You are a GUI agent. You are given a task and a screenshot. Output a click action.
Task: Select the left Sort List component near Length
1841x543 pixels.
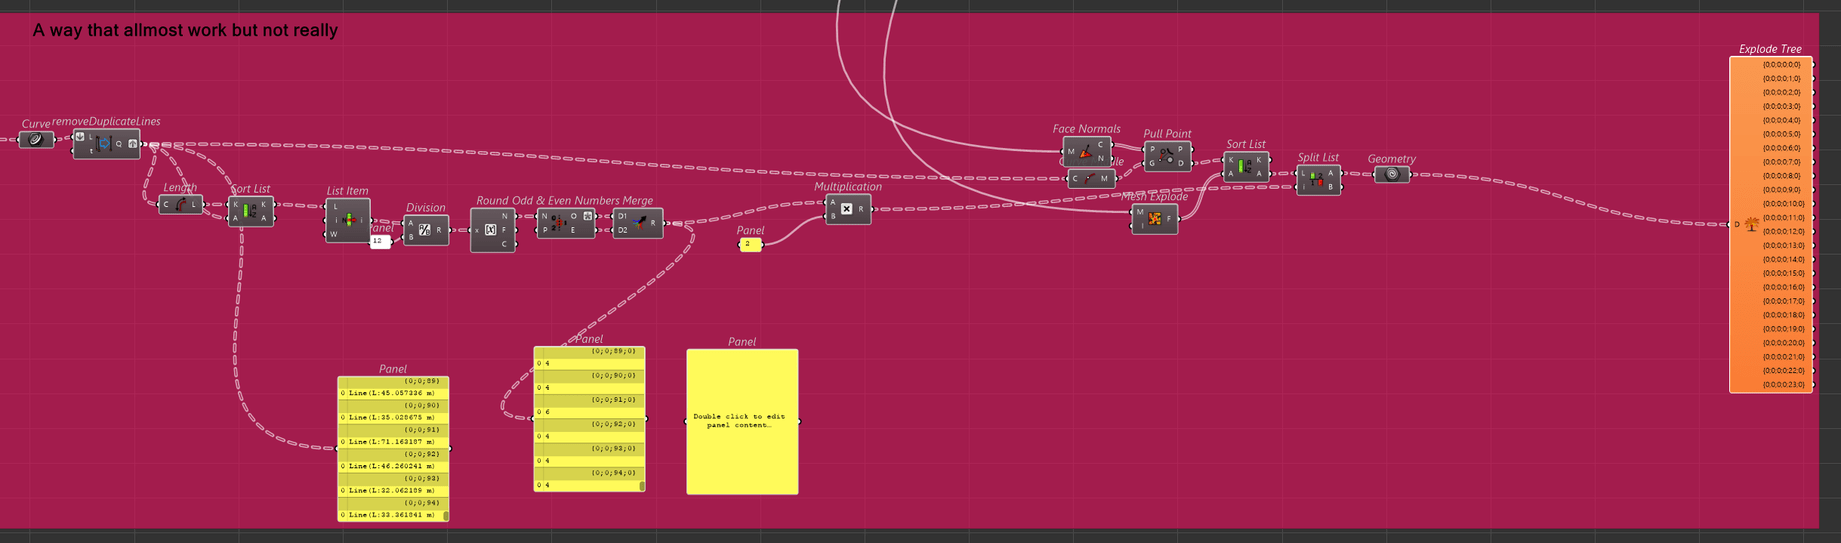250,211
